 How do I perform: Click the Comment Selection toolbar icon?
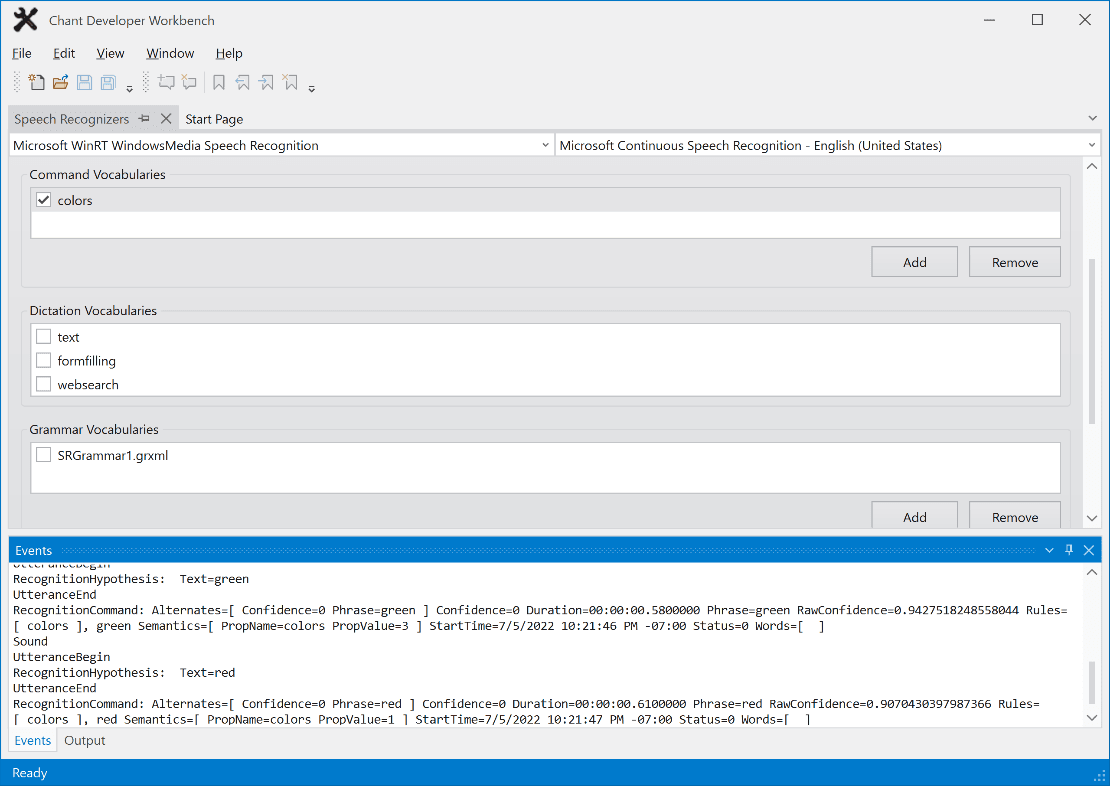[166, 82]
